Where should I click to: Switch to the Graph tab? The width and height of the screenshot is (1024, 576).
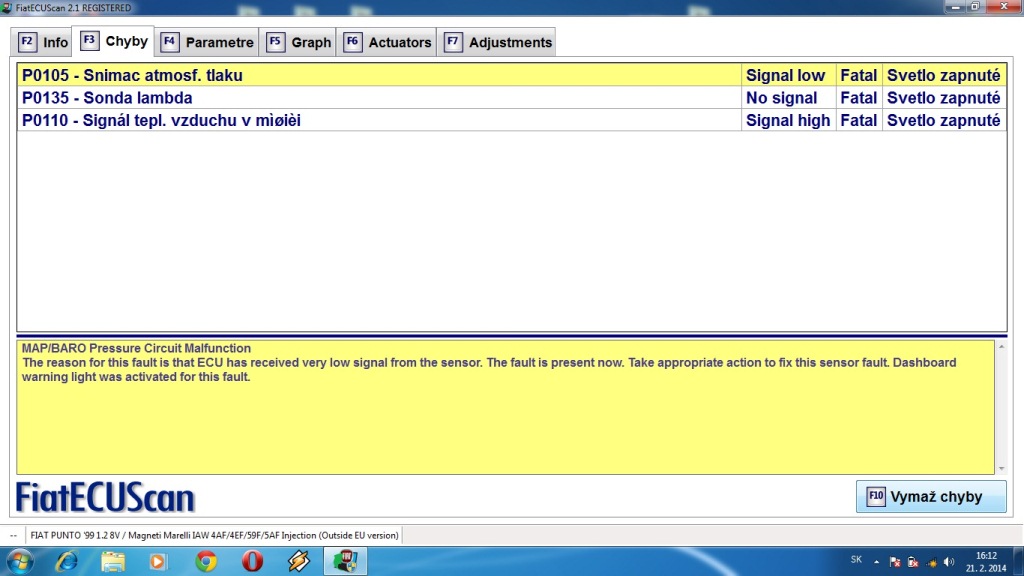[299, 42]
